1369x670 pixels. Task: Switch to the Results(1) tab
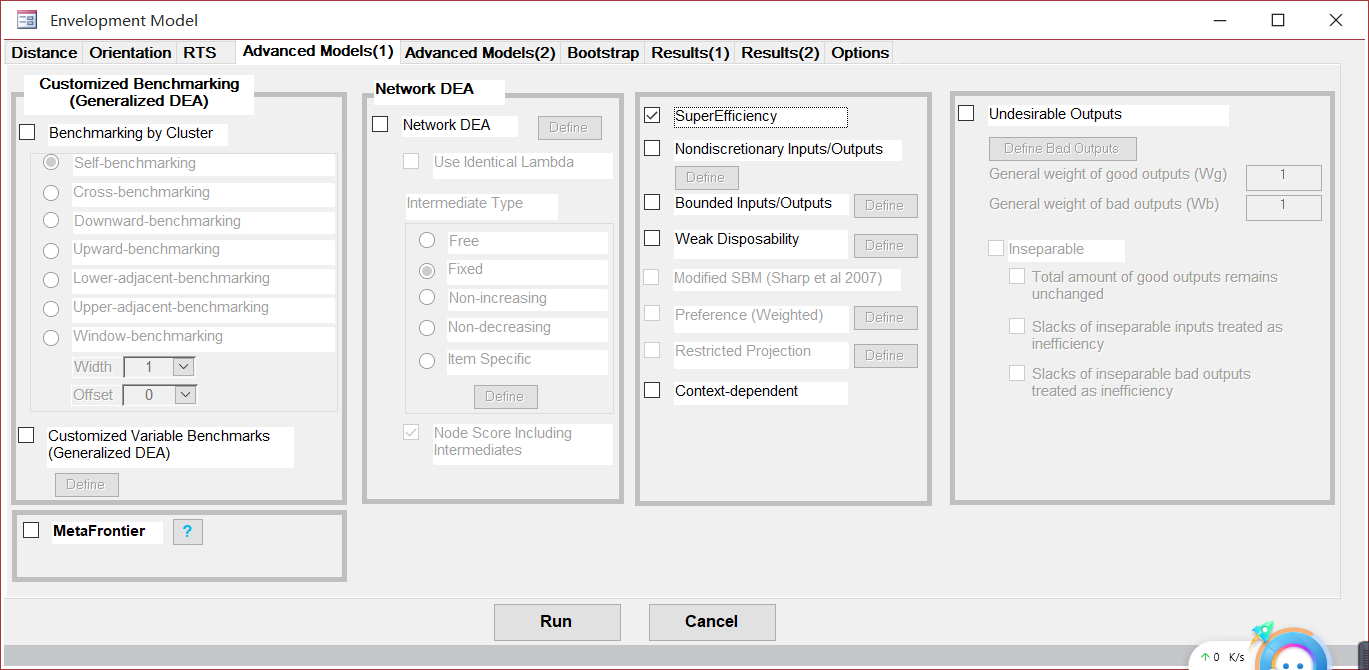pos(689,52)
